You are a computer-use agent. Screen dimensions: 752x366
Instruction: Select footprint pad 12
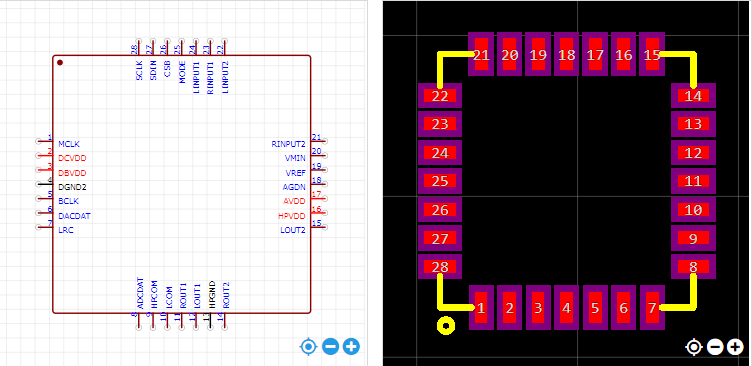(x=693, y=153)
